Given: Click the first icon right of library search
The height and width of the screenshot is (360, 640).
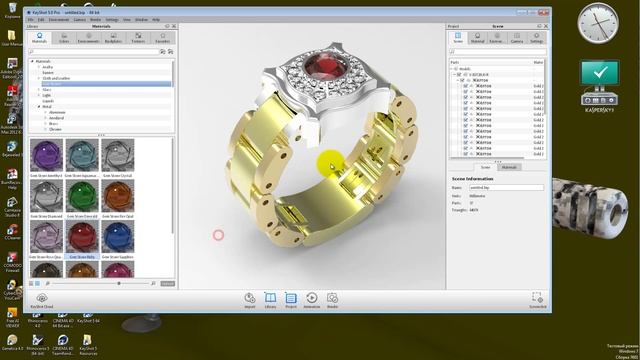Looking at the screenshot, I should coord(162,52).
